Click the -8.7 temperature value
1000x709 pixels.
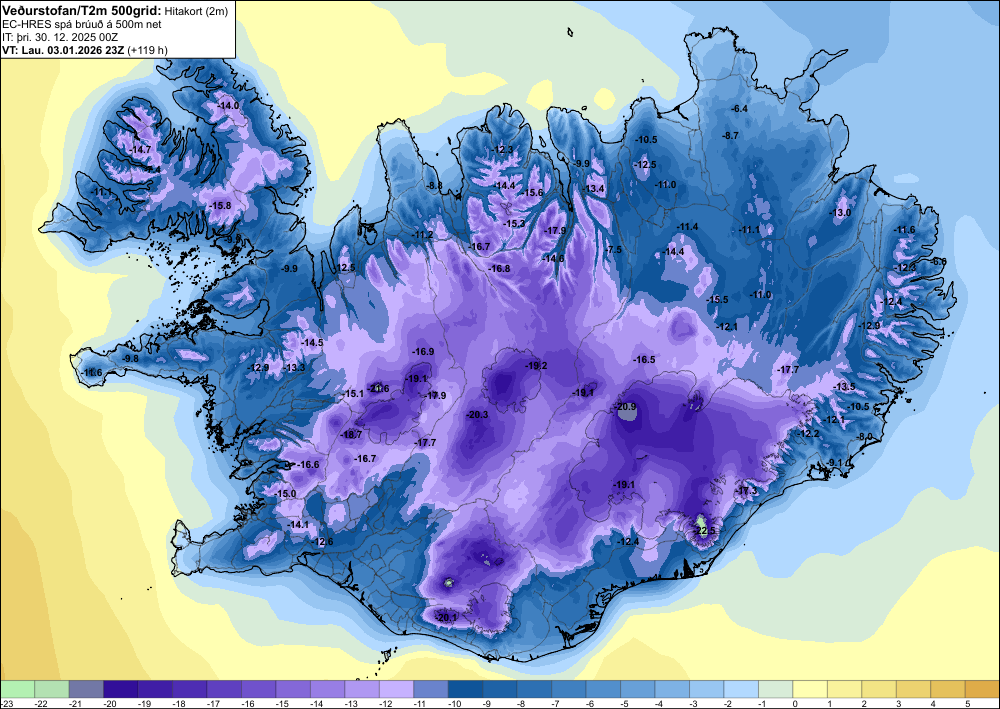pos(730,136)
